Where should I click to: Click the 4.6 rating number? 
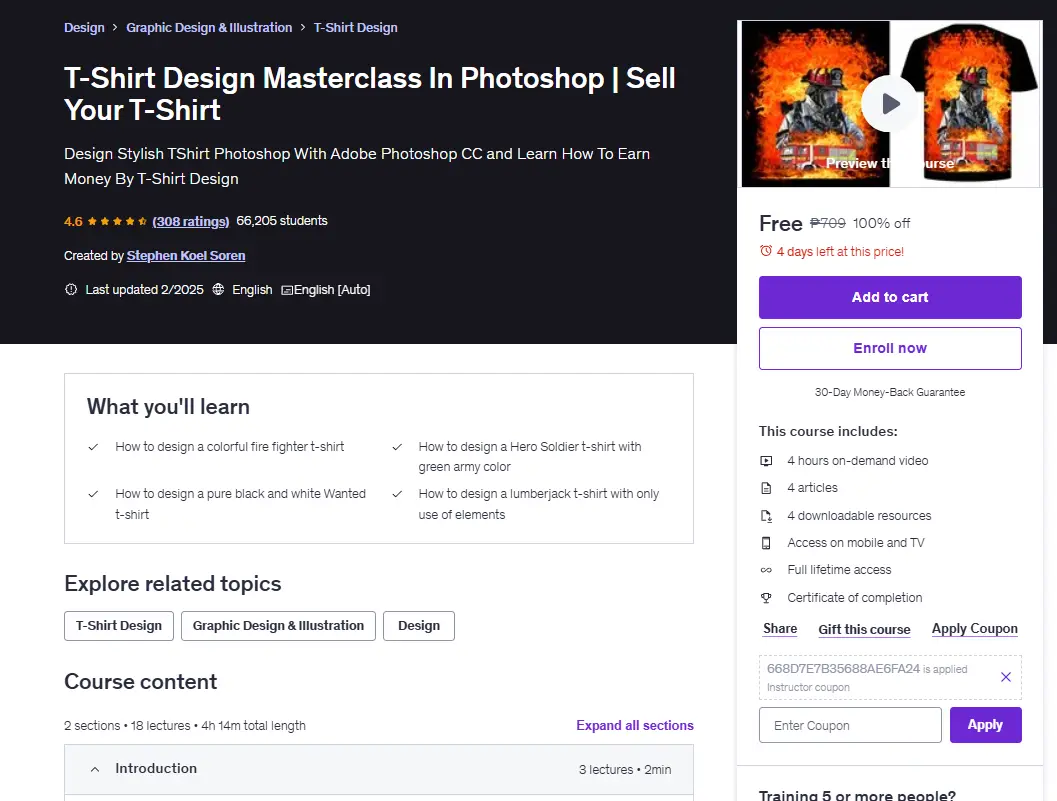[x=73, y=221]
